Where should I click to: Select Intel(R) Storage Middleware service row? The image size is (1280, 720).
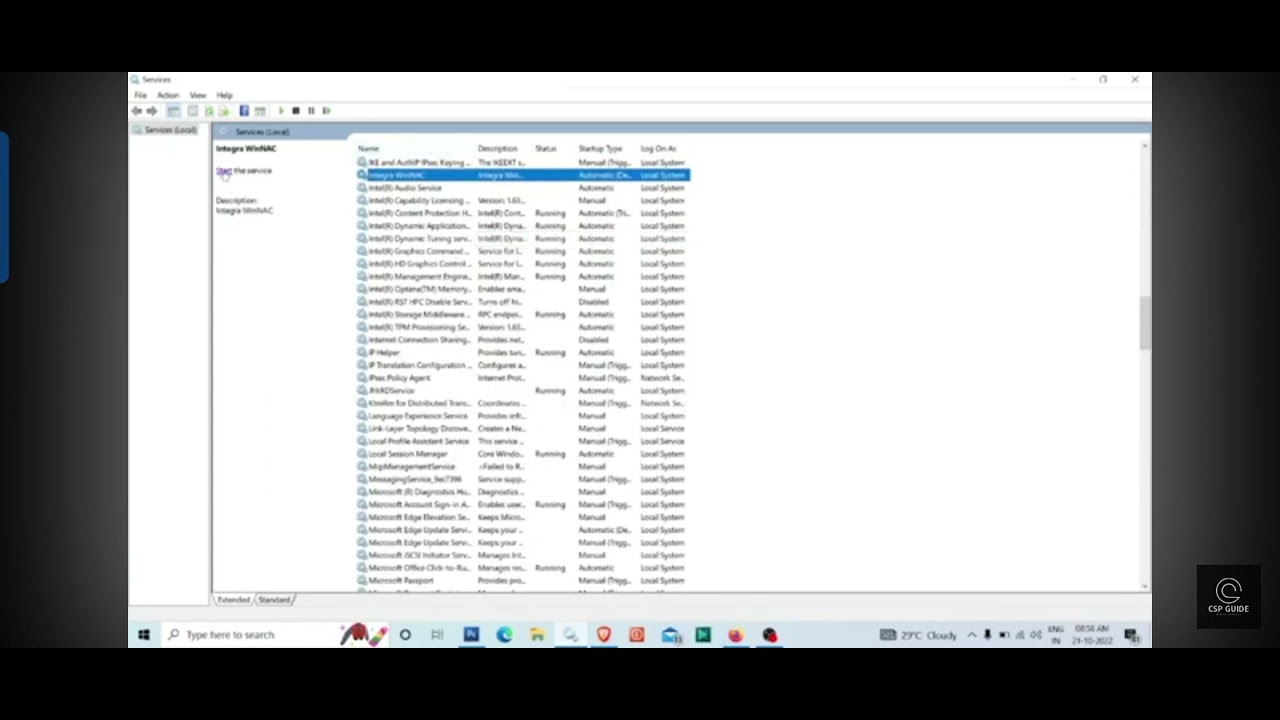[x=523, y=314]
